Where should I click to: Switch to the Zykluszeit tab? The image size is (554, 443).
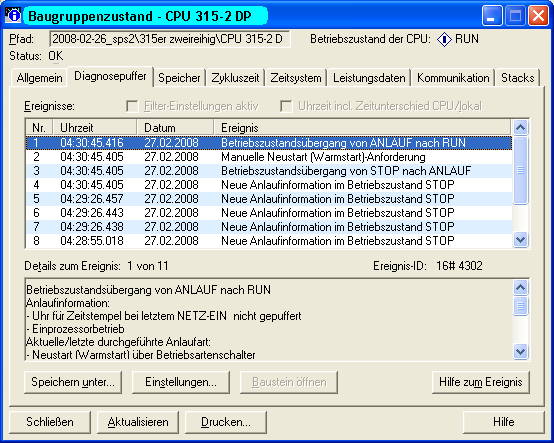[235, 78]
